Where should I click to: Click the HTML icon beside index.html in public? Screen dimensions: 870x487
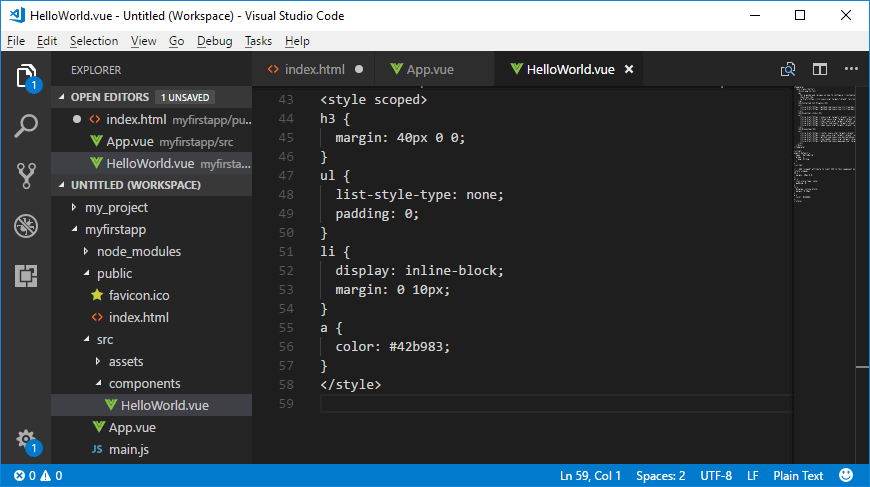tap(97, 317)
